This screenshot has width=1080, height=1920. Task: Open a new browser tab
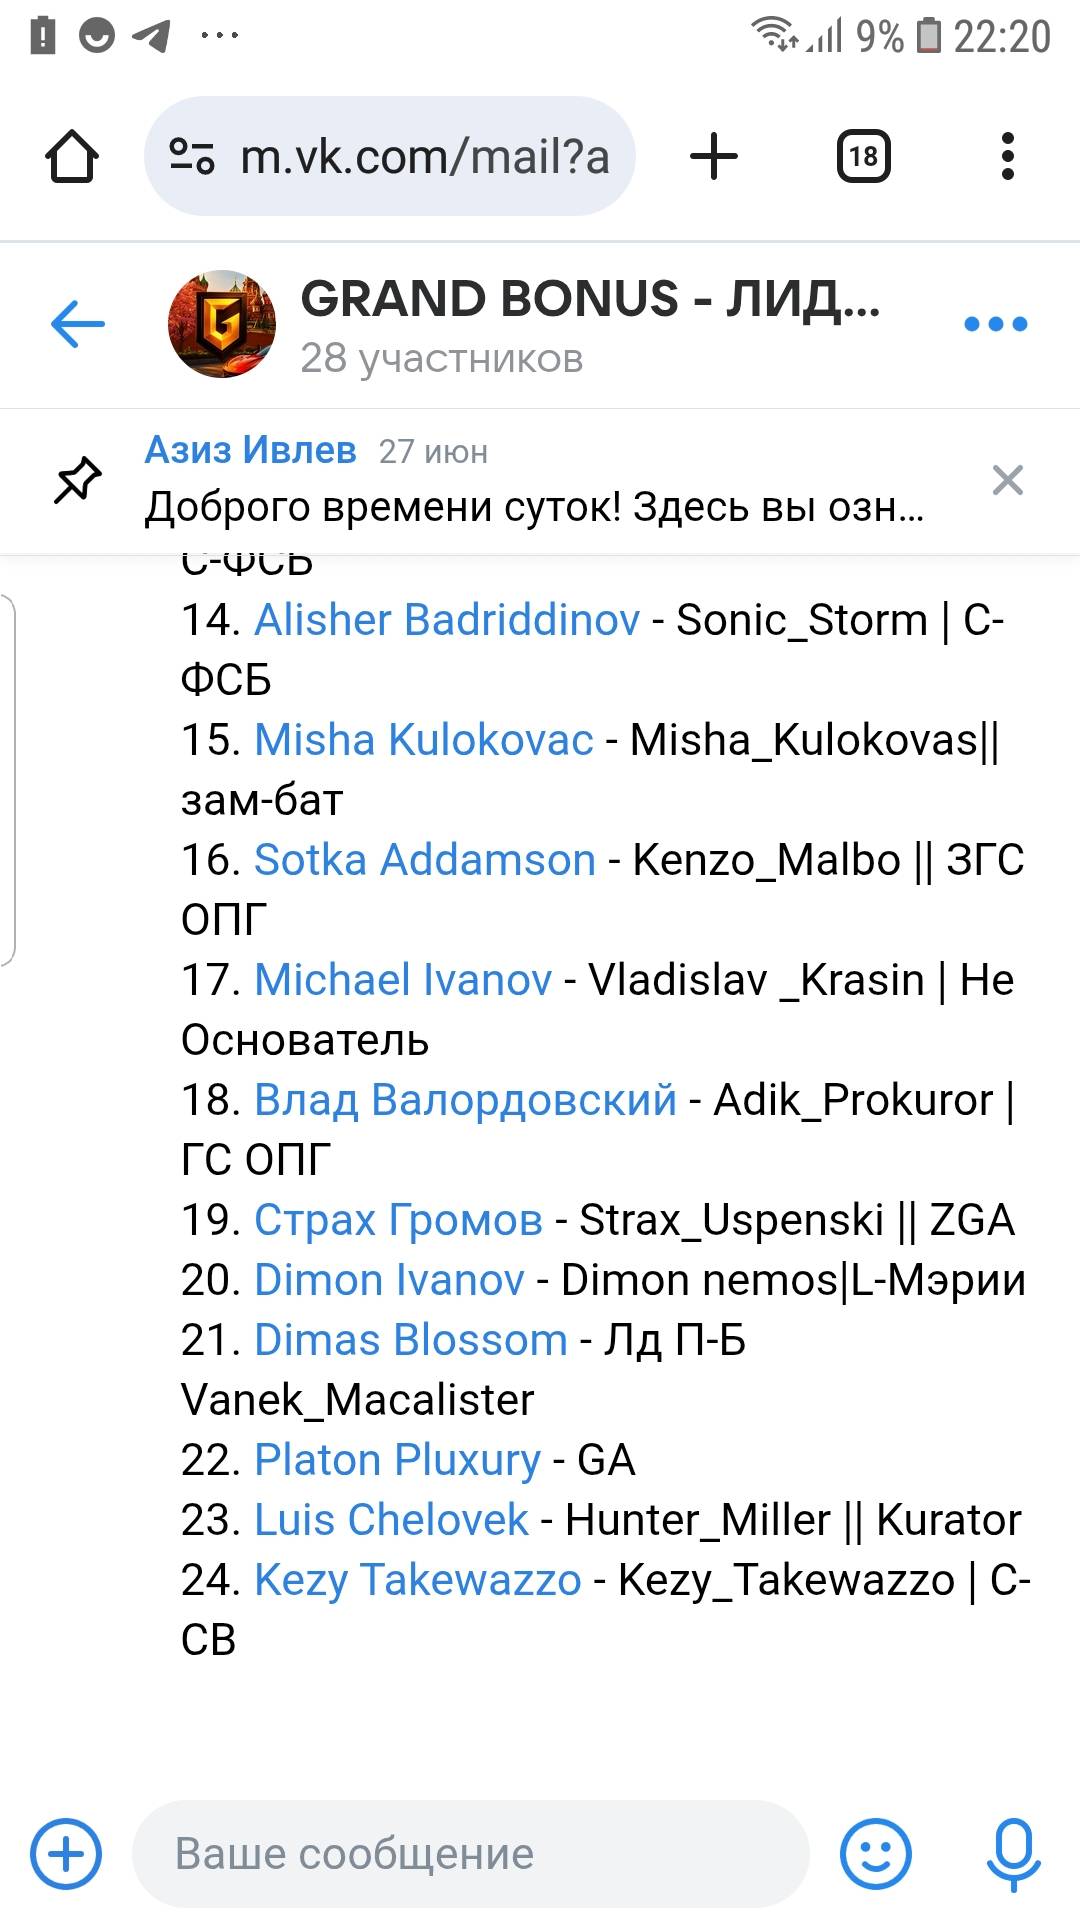pyautogui.click(x=714, y=157)
